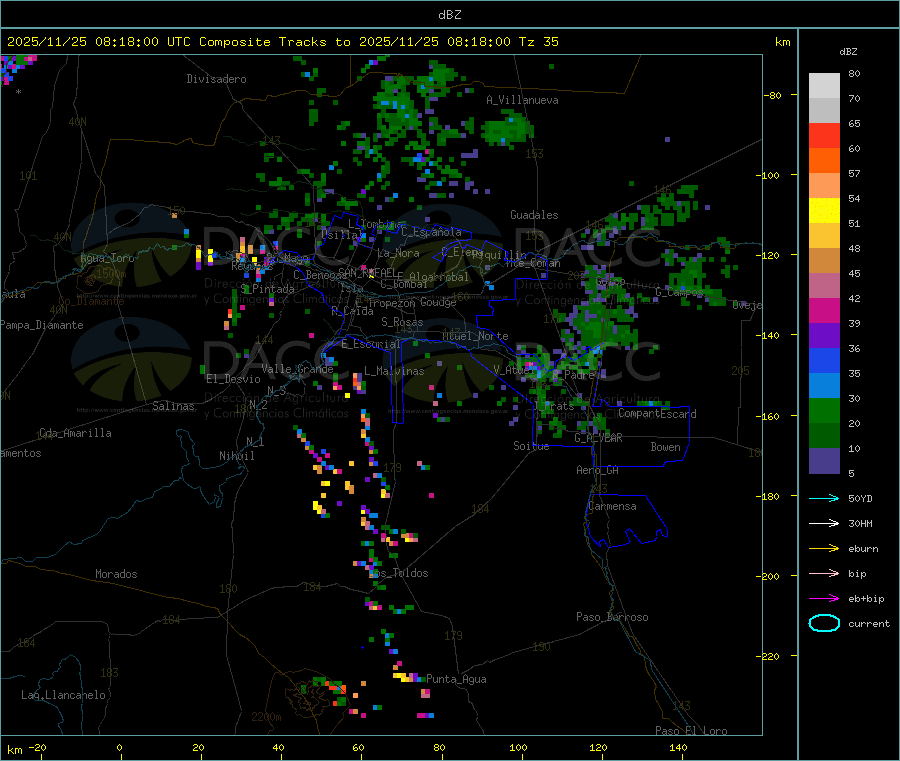The height and width of the screenshot is (761, 900).
Task: Select the red 60 dBZ color swatch
Action: pyautogui.click(x=824, y=135)
